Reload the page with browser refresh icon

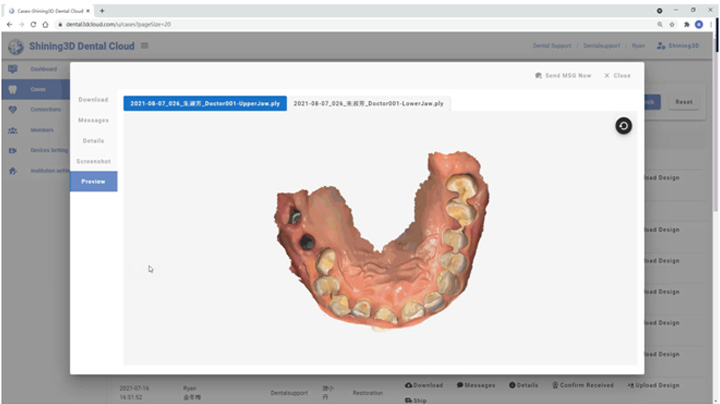(x=32, y=24)
